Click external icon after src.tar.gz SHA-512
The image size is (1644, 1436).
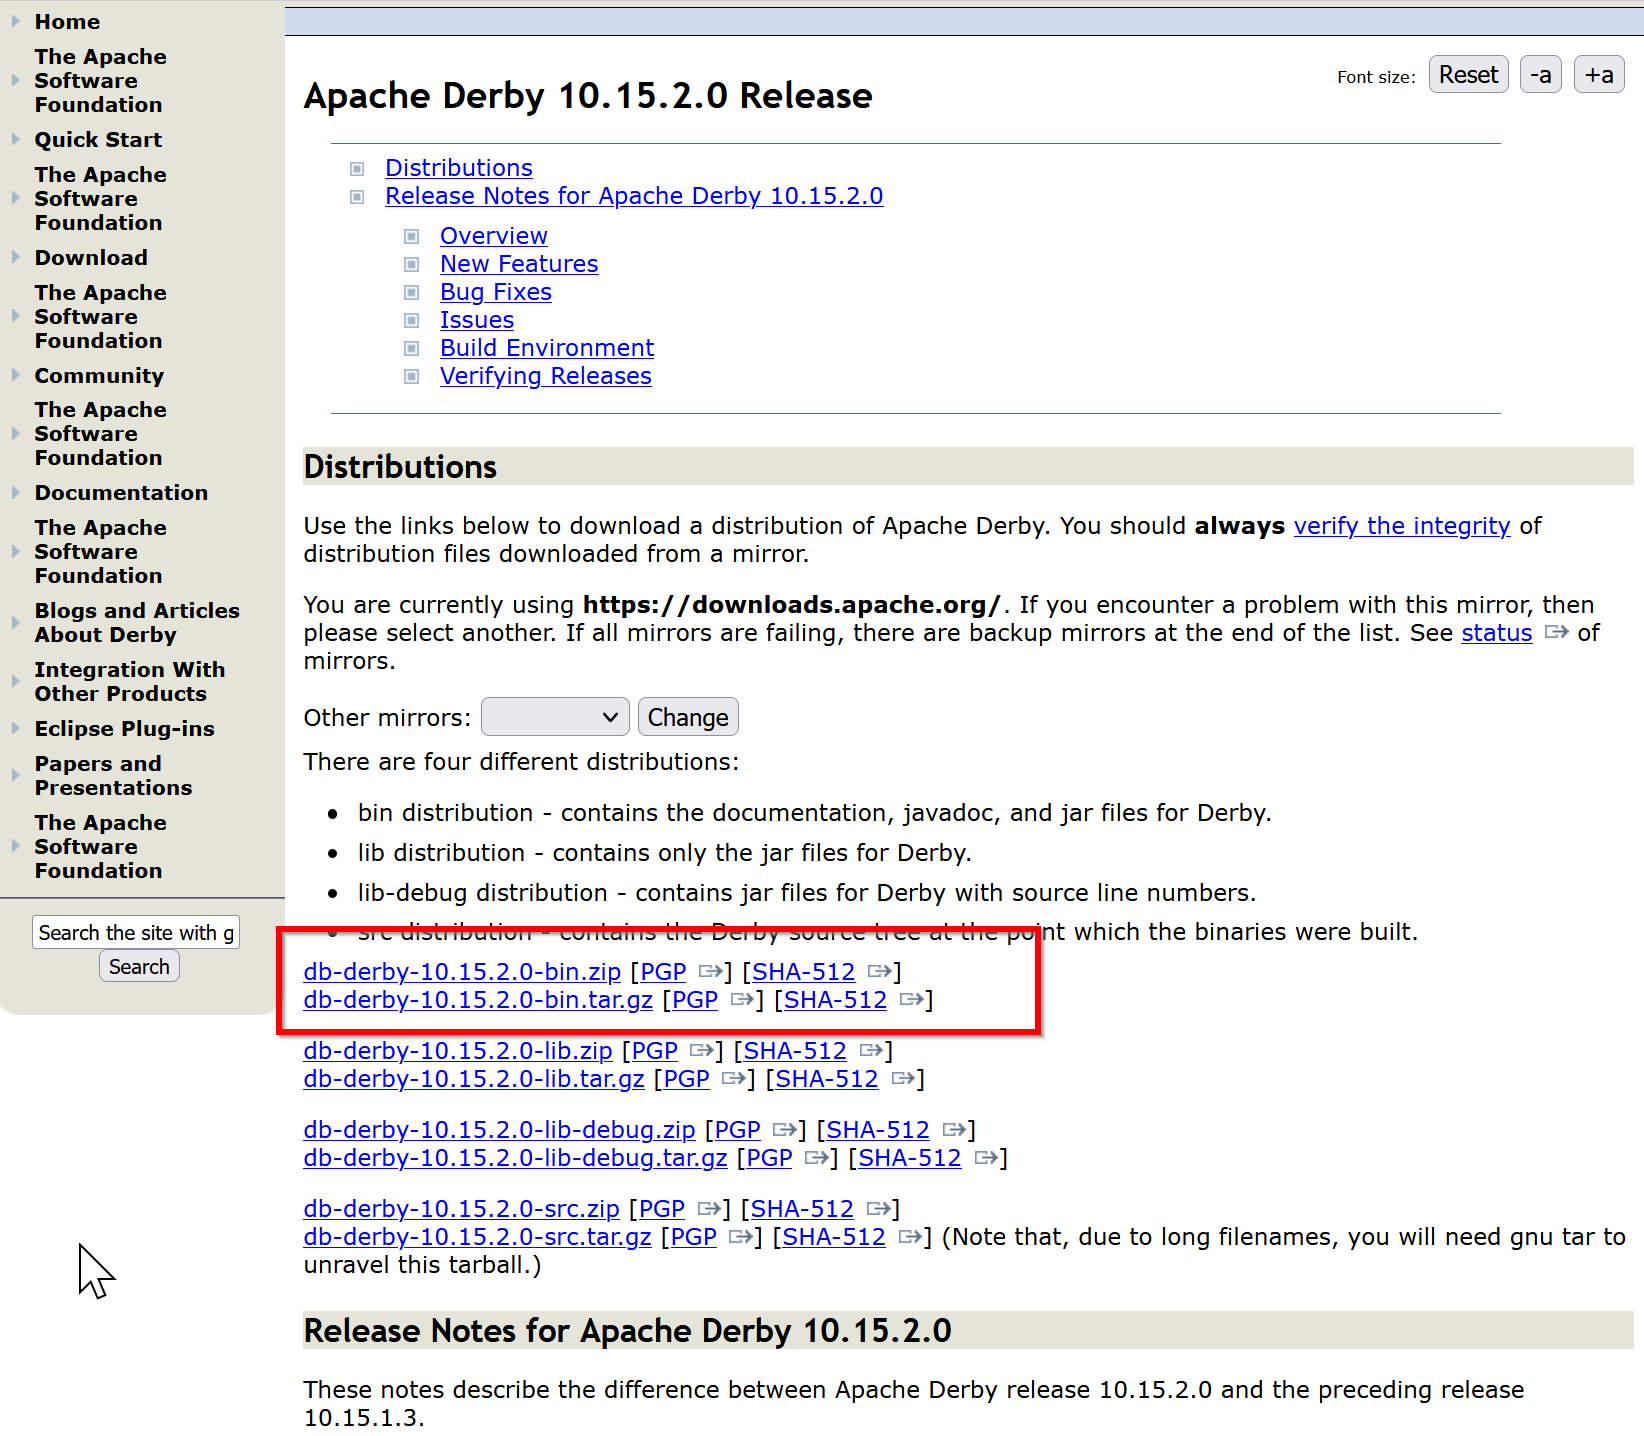[x=909, y=1236]
